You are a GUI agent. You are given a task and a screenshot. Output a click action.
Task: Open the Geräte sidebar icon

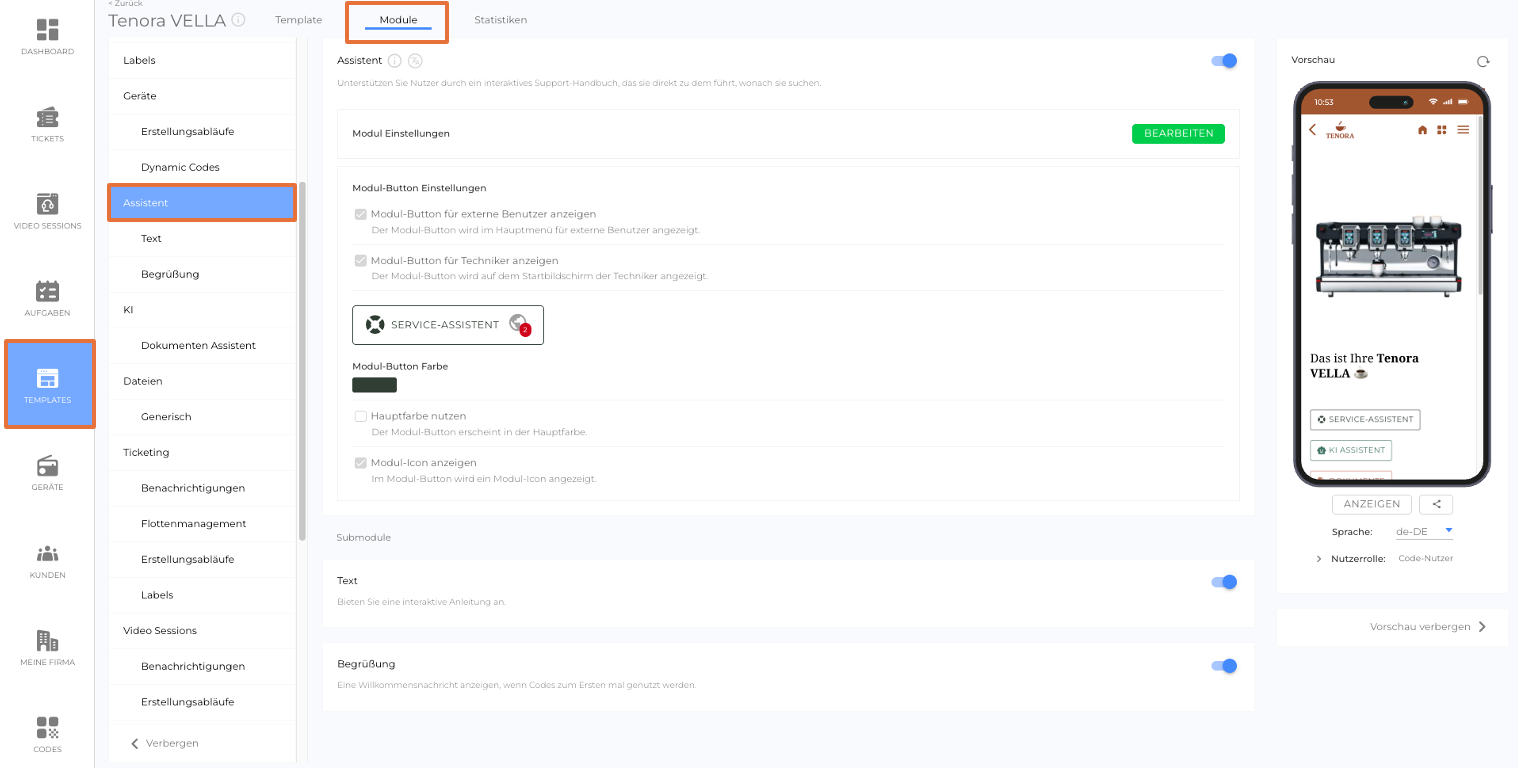click(x=47, y=466)
